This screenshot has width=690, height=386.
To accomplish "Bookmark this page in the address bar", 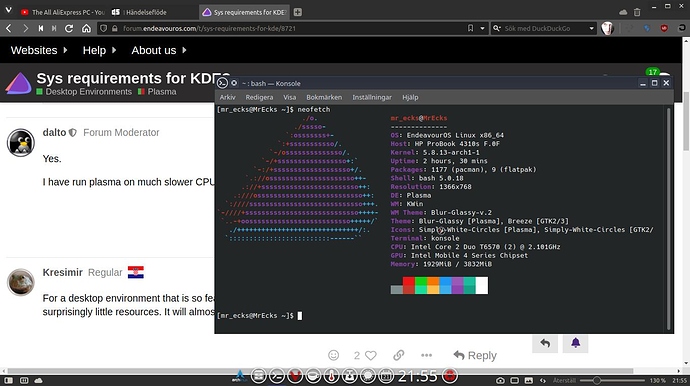I will [x=470, y=28].
